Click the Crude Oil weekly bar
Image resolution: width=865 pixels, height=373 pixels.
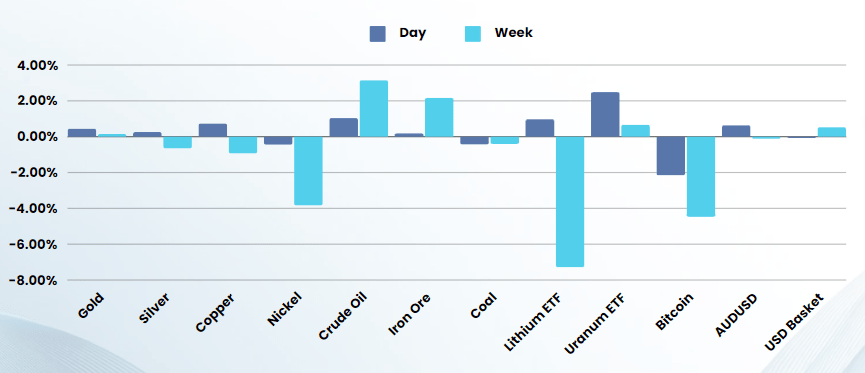374,108
